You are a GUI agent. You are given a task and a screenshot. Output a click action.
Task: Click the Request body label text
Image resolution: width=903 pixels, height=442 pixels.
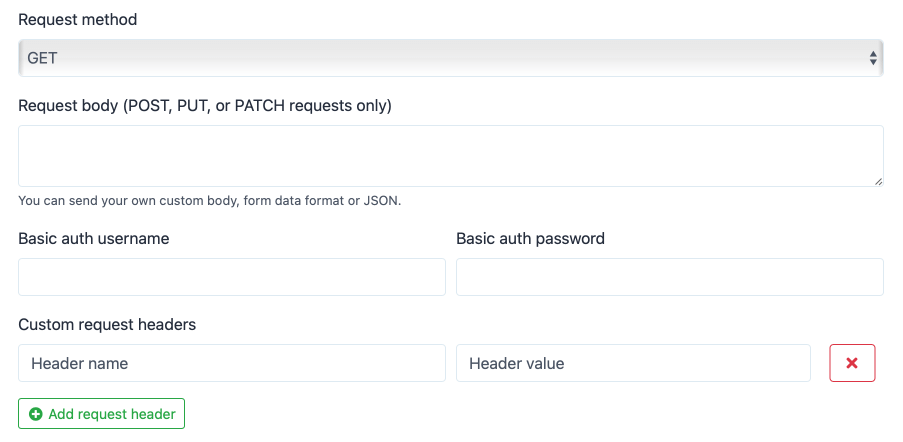205,105
